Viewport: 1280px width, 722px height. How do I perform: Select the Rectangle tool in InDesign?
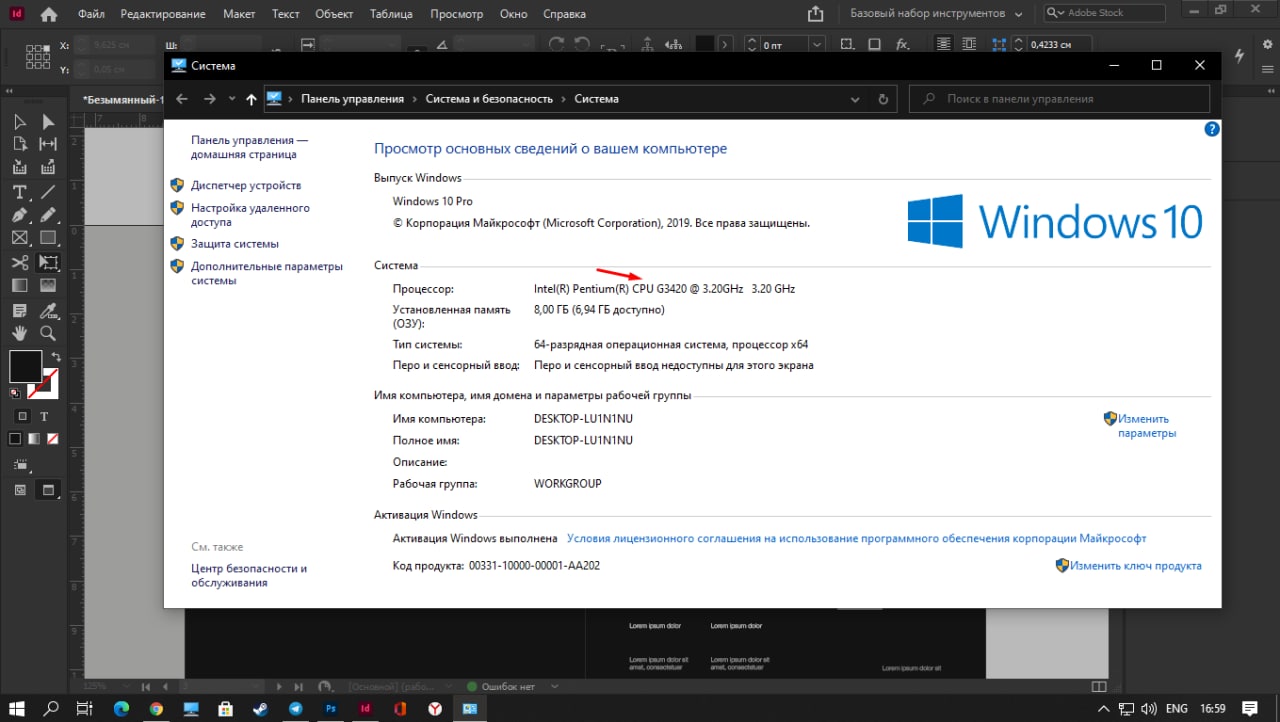(x=48, y=238)
